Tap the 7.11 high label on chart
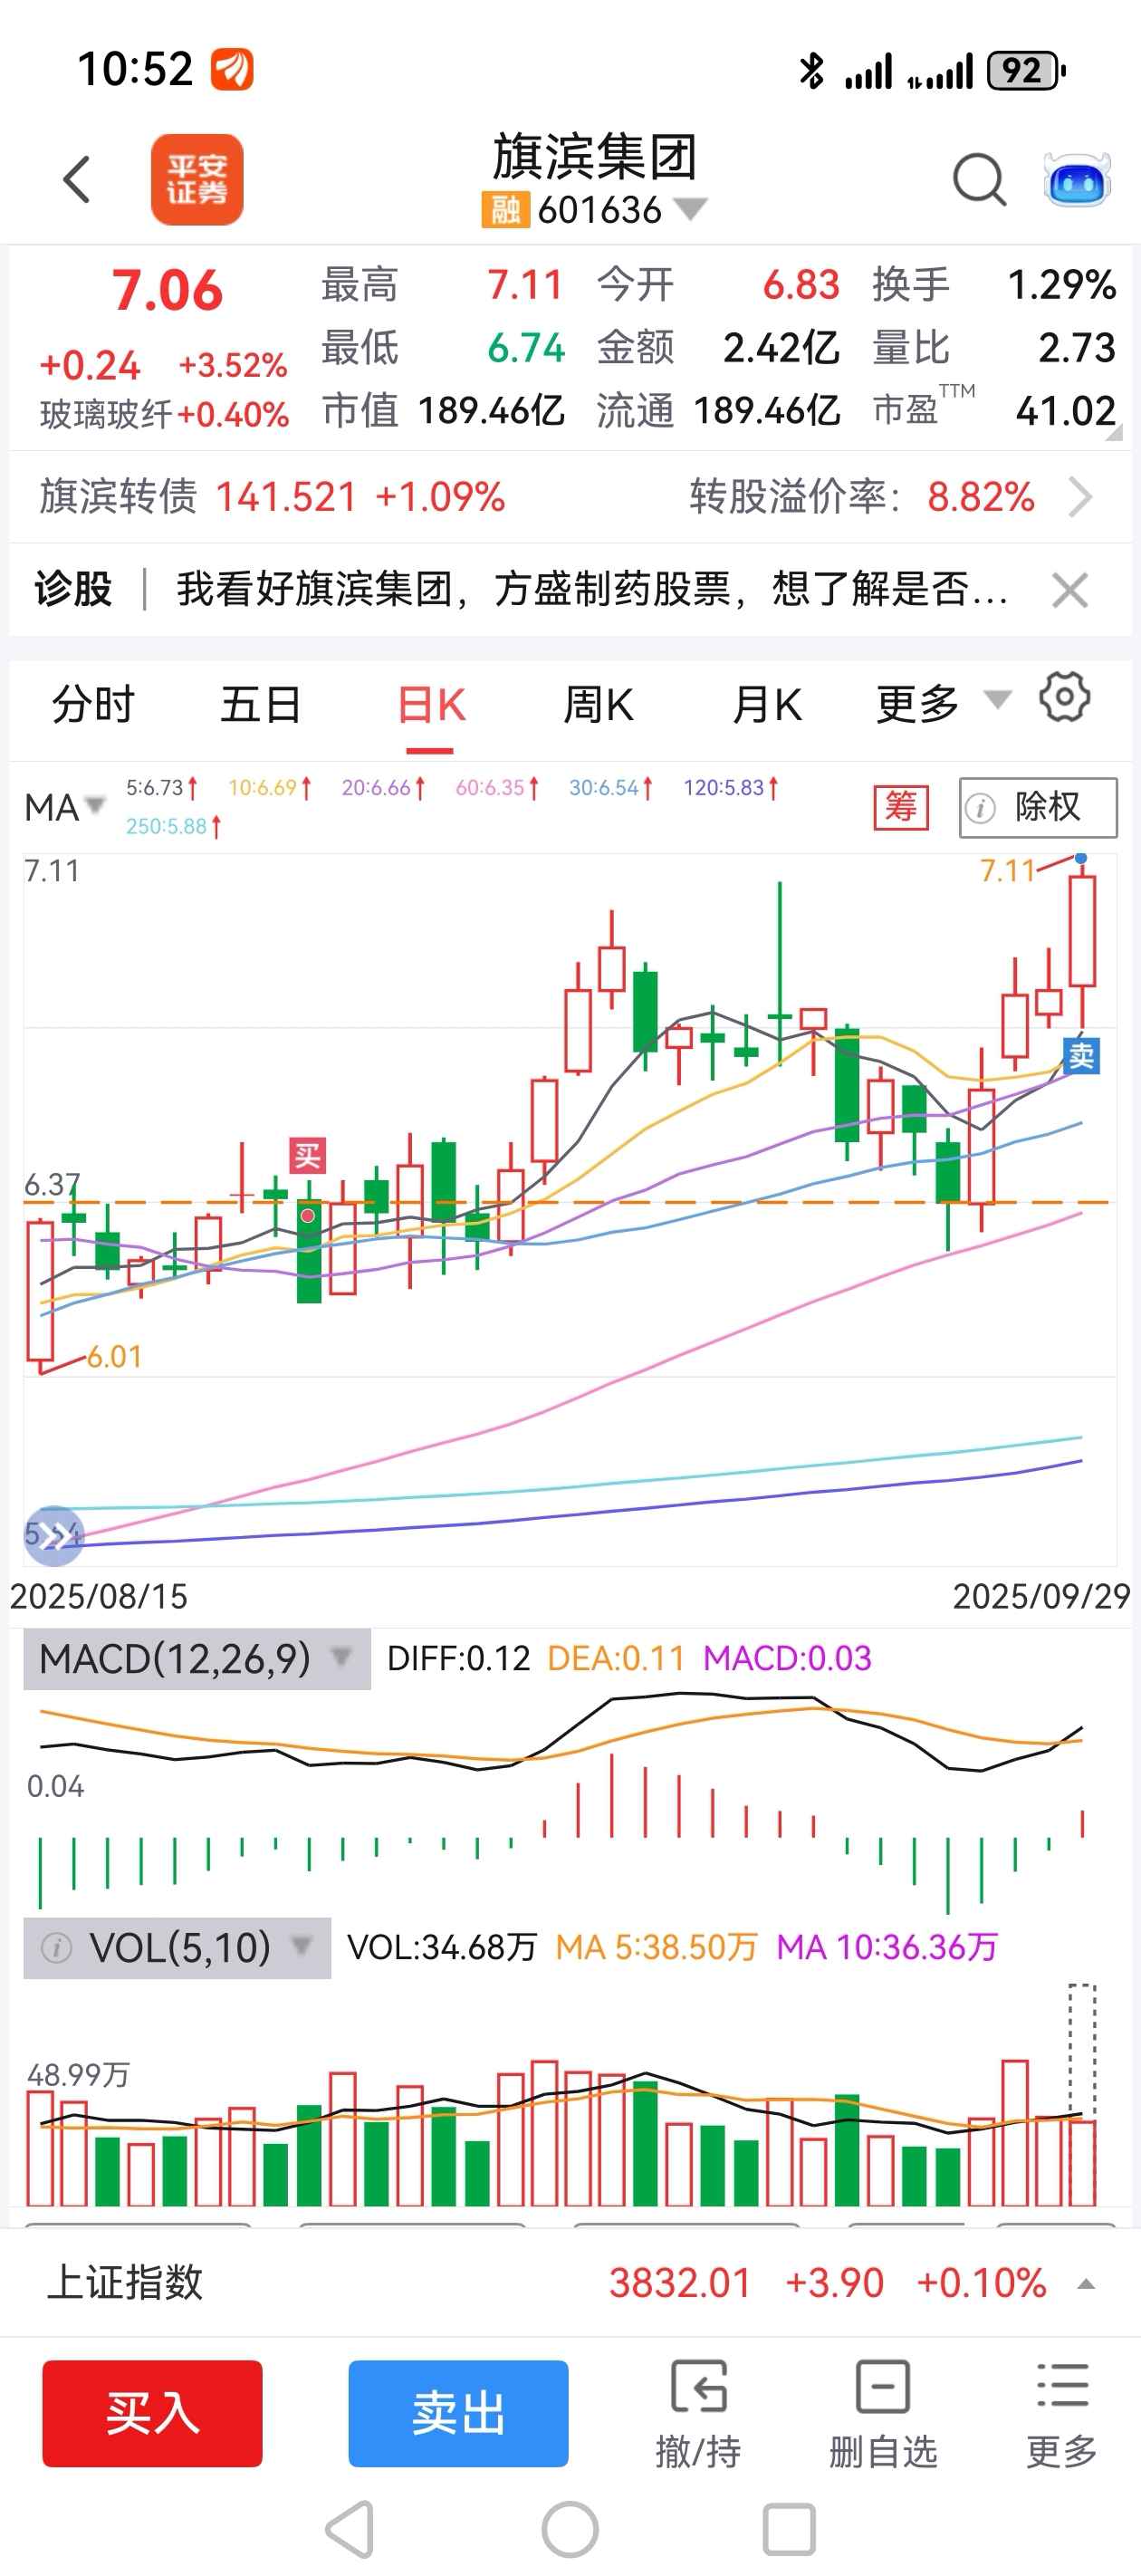The height and width of the screenshot is (2576, 1141). tap(1008, 871)
